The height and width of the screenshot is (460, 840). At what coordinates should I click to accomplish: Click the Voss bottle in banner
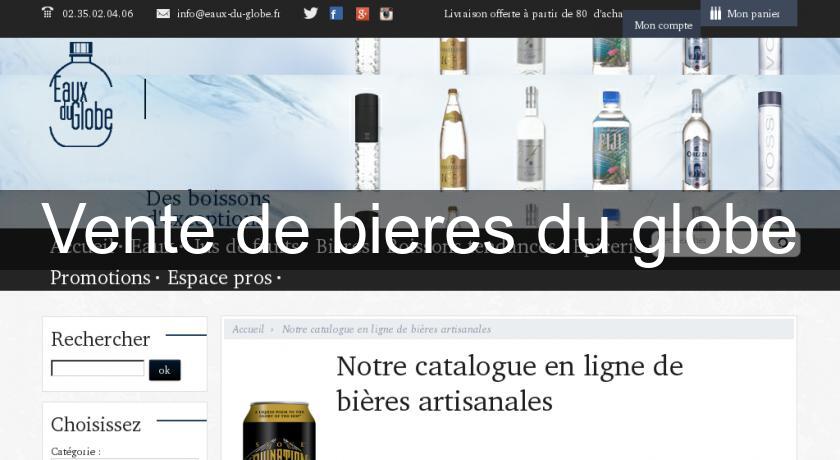[770, 140]
